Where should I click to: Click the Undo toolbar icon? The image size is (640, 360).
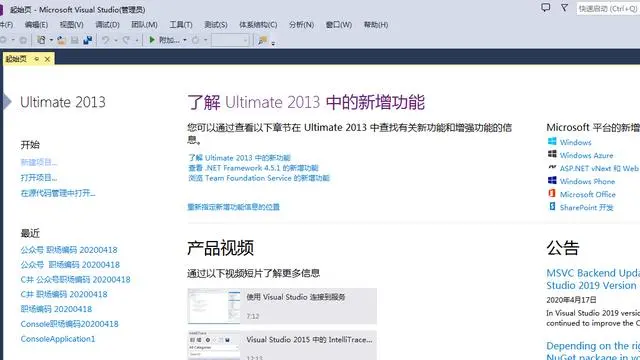click(x=106, y=40)
